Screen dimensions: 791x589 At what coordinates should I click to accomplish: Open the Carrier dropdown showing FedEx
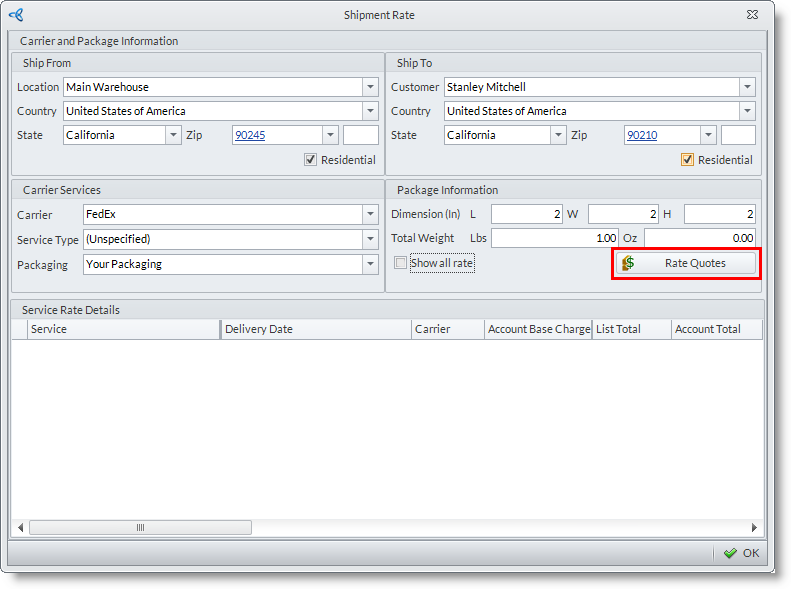pyautogui.click(x=370, y=214)
